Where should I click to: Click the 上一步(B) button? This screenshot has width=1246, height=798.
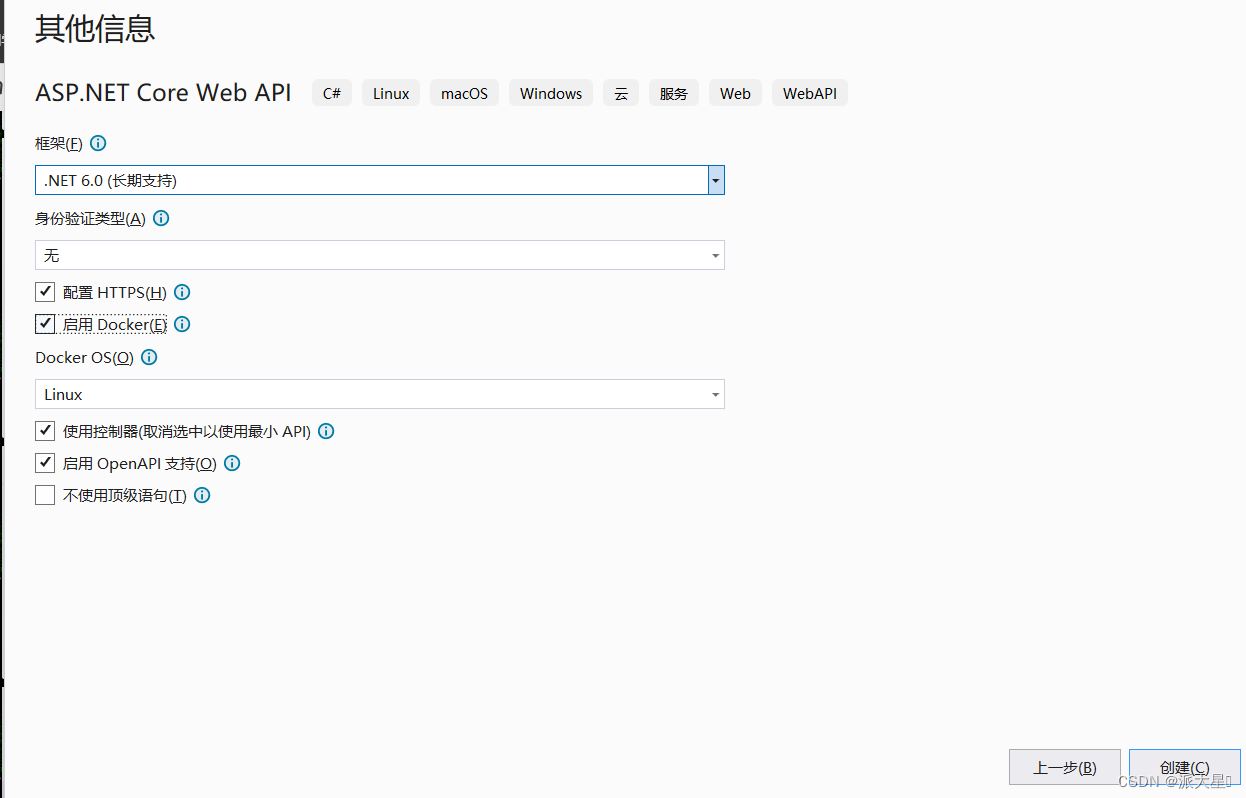1064,766
